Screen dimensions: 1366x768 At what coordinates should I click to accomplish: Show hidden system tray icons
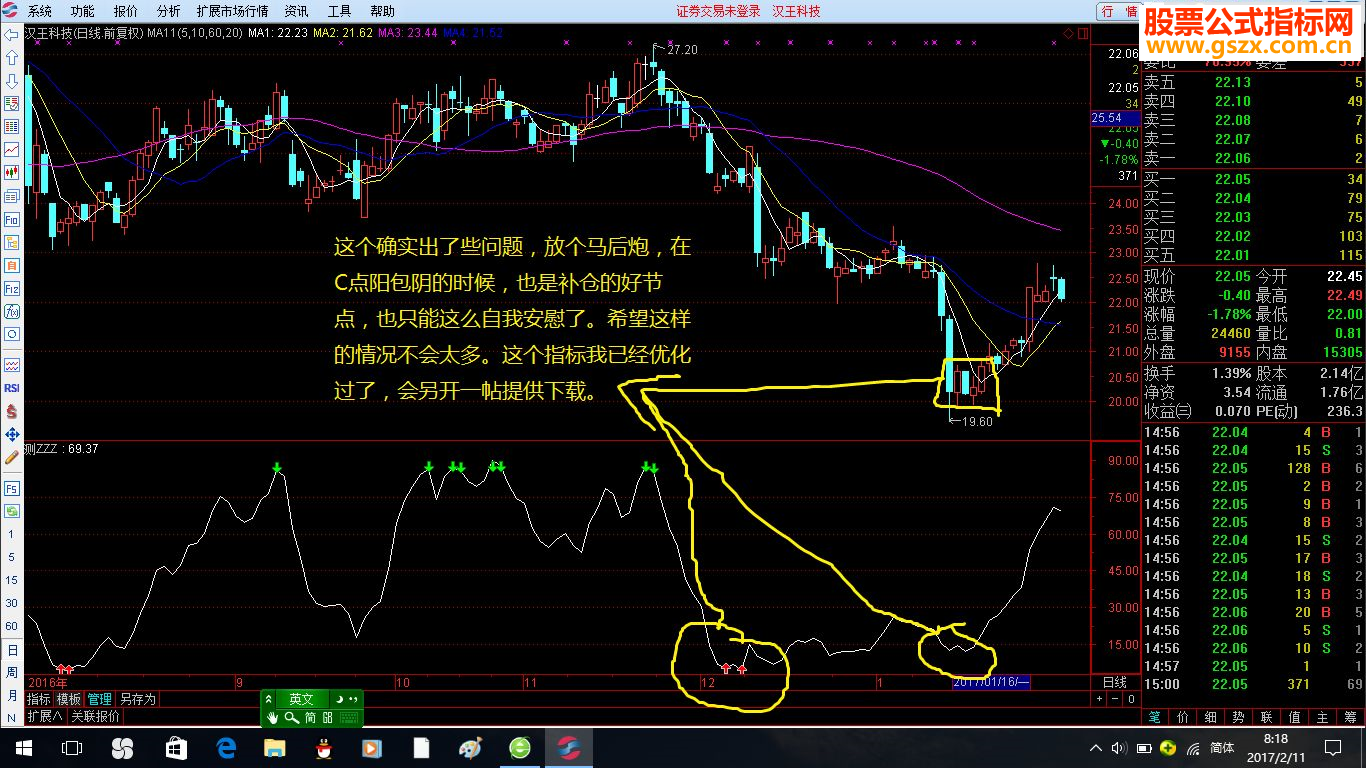[1095, 747]
